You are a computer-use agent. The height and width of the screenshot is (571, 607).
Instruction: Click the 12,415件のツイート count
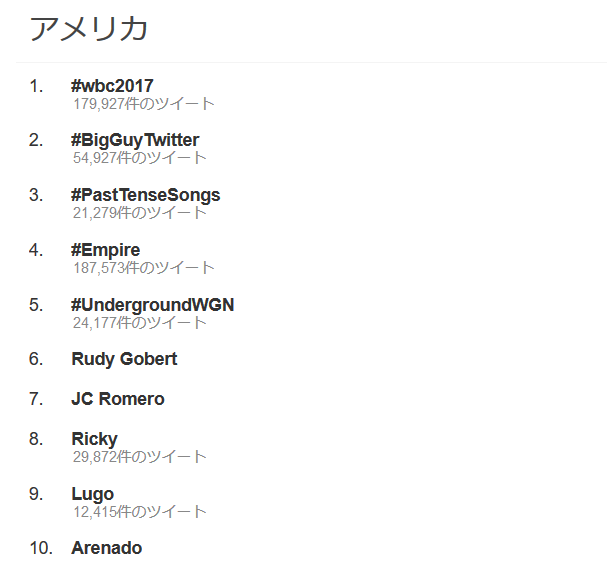[x=140, y=512]
